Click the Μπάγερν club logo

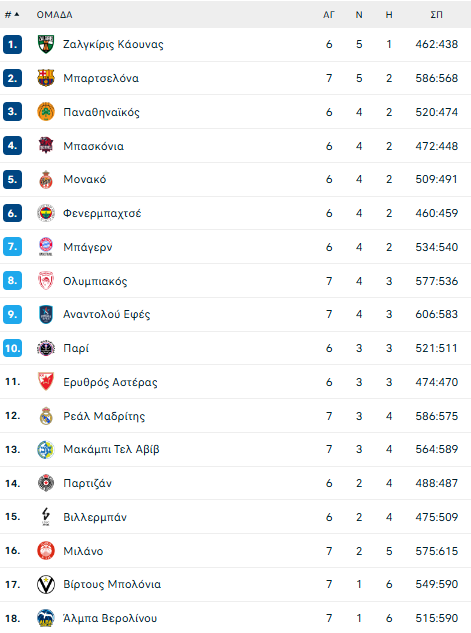click(46, 247)
